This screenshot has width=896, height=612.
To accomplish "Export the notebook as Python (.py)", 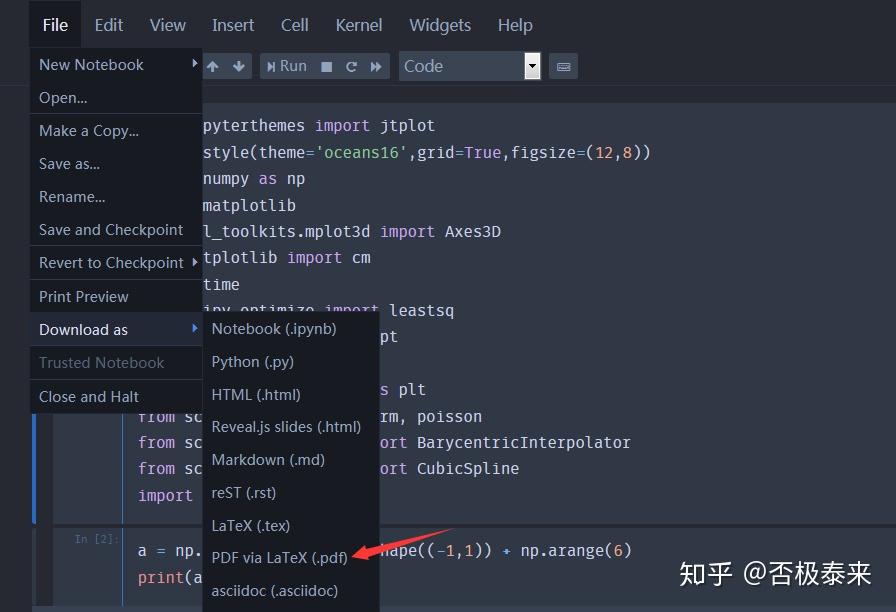I will (254, 361).
